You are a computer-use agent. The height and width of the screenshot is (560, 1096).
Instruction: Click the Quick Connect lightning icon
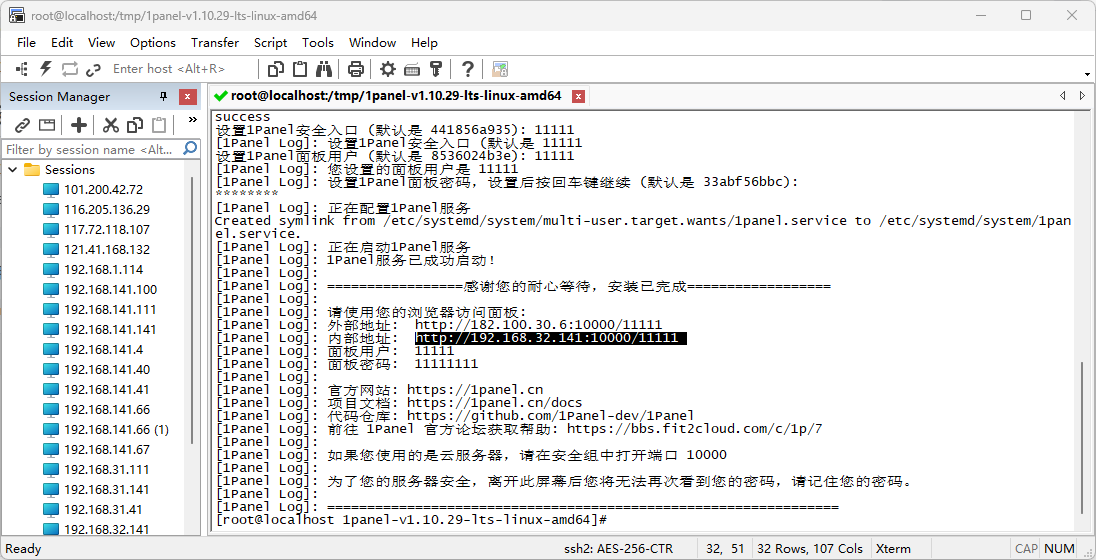coord(45,69)
